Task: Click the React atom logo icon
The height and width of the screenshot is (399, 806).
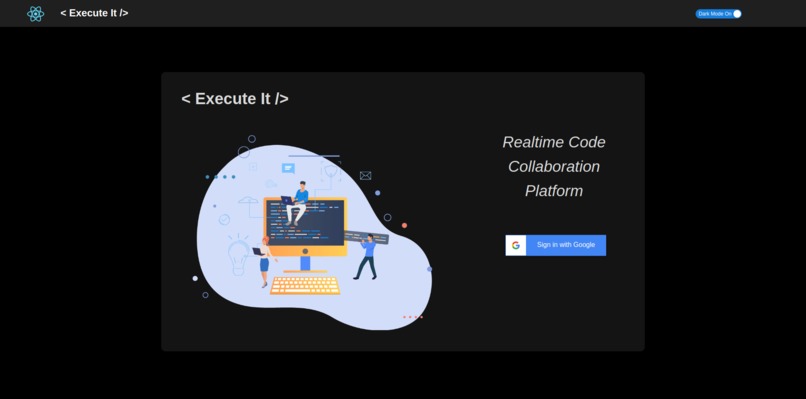Action: tap(35, 13)
